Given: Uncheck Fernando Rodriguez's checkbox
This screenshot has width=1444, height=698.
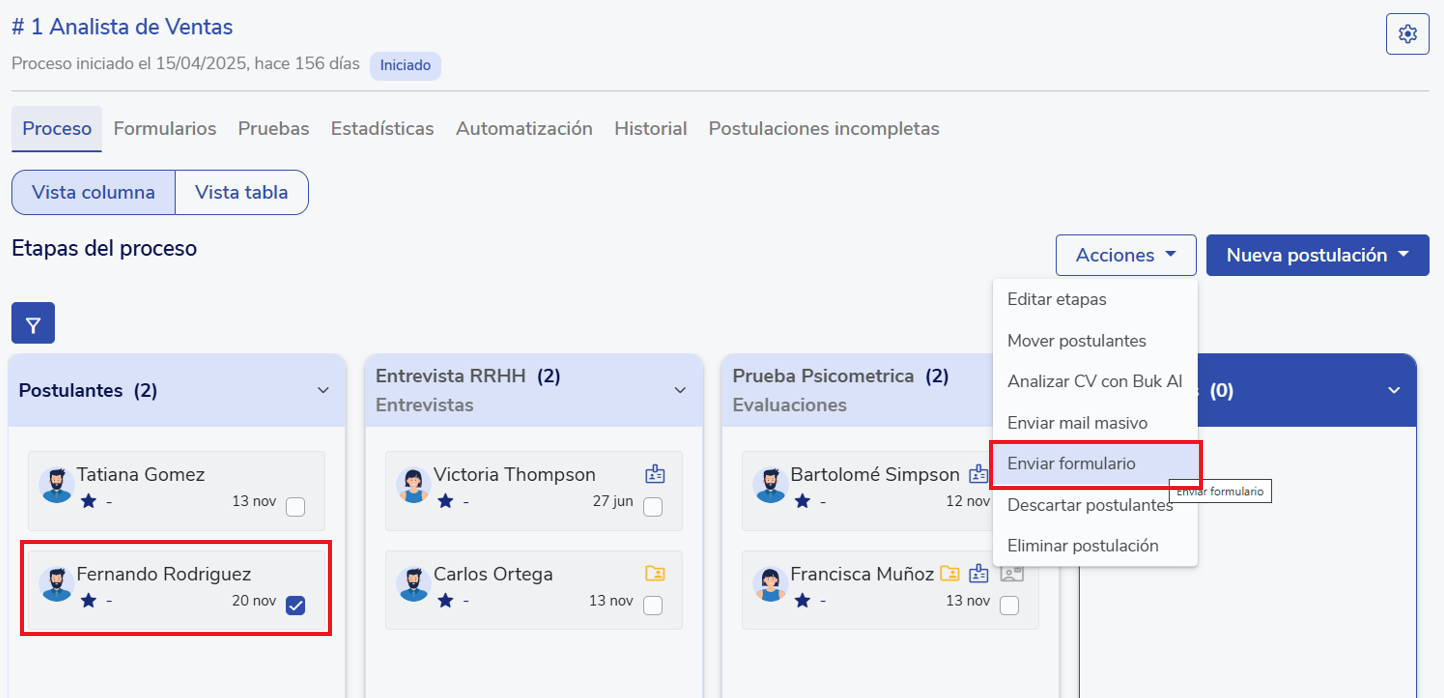Looking at the screenshot, I should pos(295,605).
